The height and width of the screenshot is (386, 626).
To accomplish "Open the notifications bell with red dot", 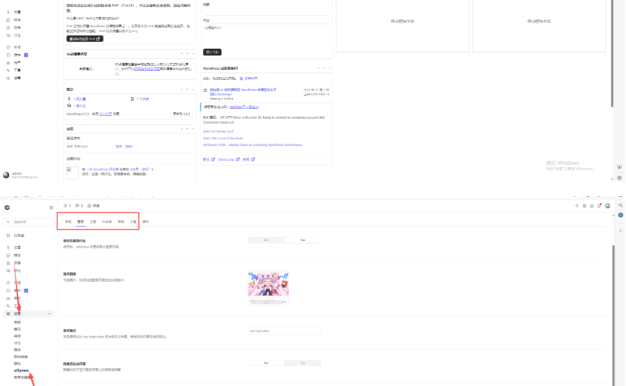I will click(x=599, y=206).
